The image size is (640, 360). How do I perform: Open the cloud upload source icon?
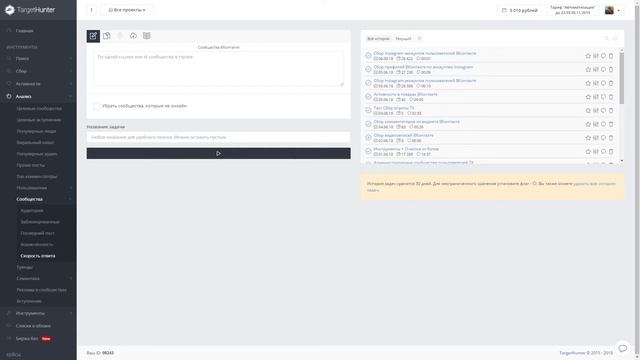(x=133, y=36)
